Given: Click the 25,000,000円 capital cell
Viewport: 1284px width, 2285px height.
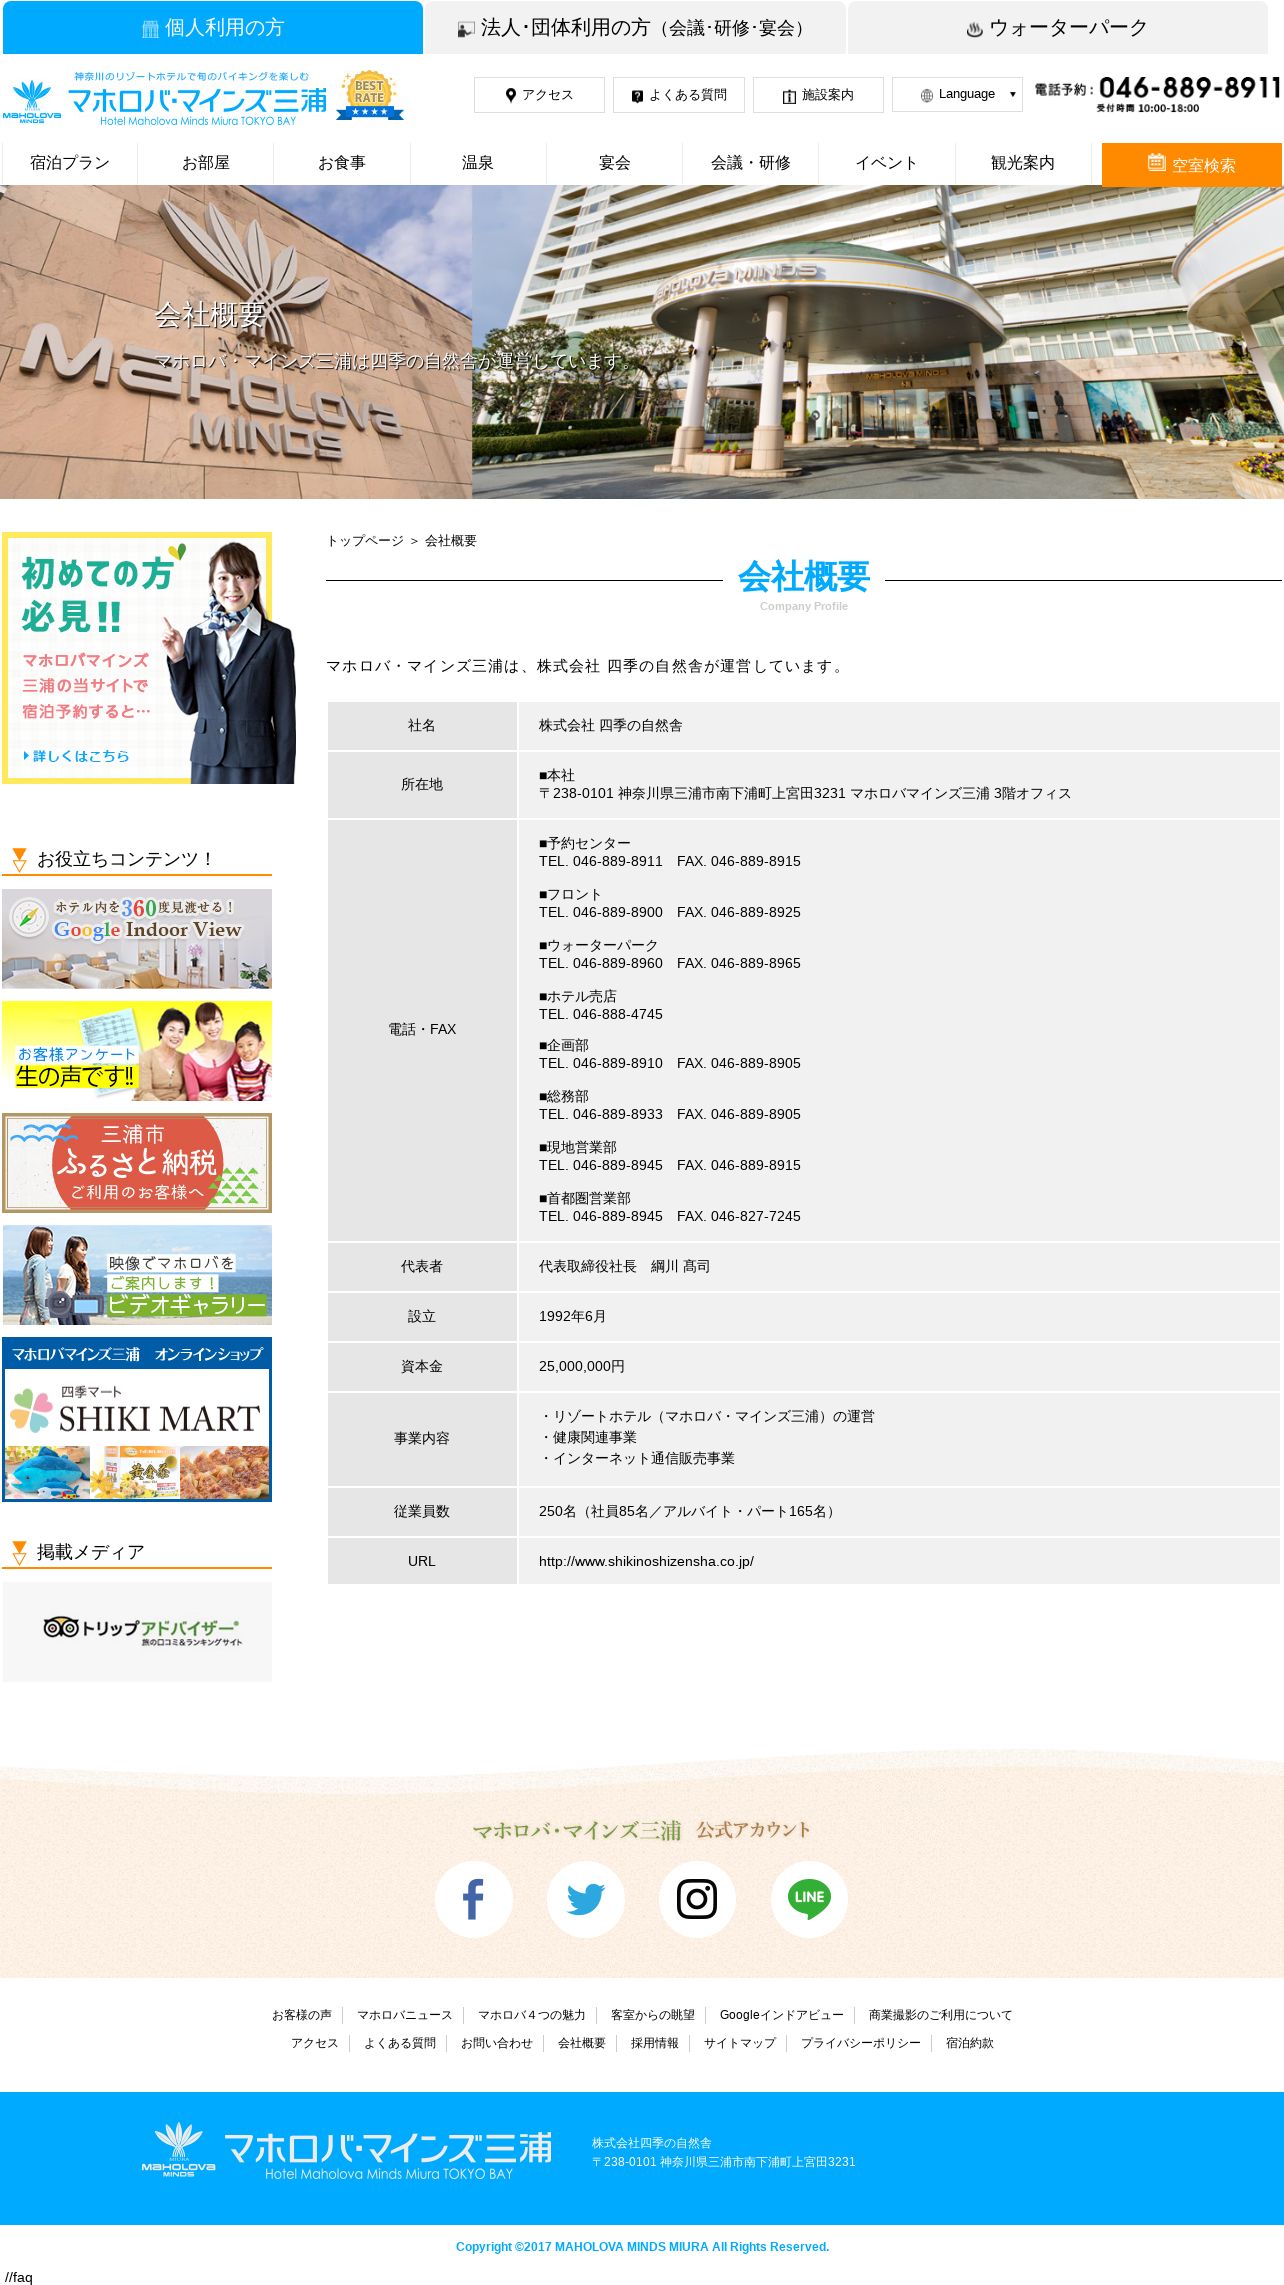Looking at the screenshot, I should click(899, 1366).
